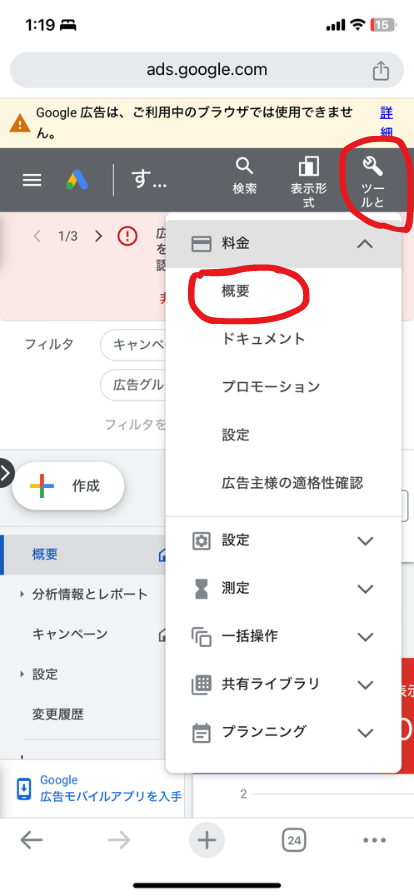Tap the browser back arrow
Image resolution: width=414 pixels, height=896 pixels.
click(31, 840)
